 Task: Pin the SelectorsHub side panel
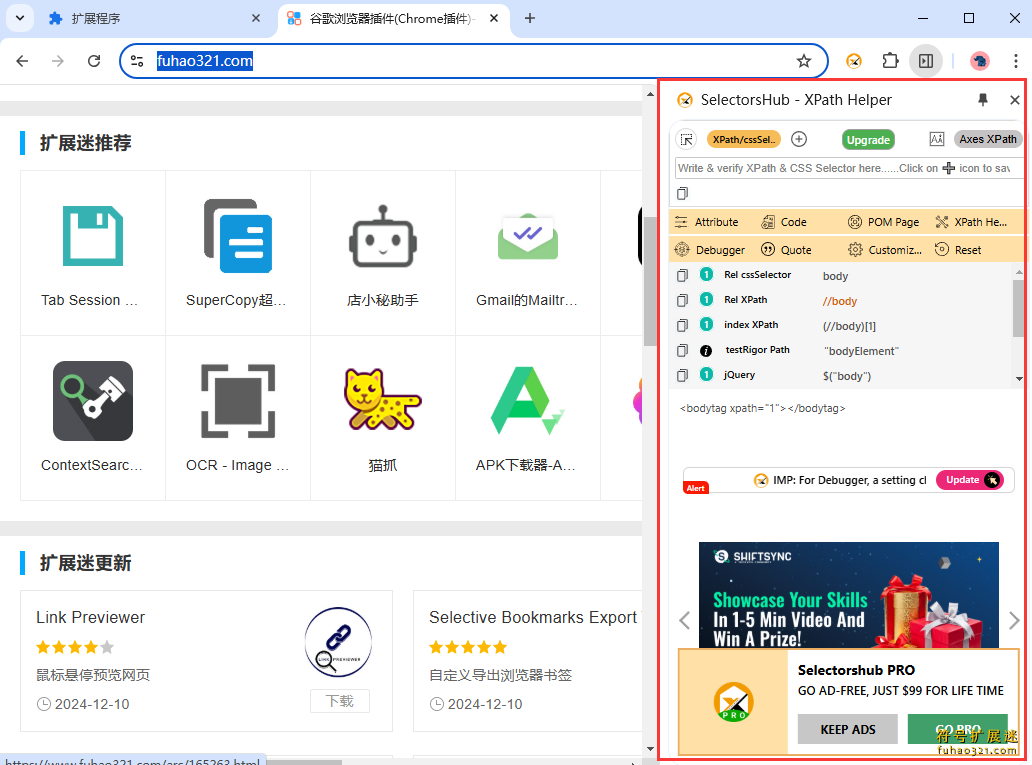click(983, 99)
